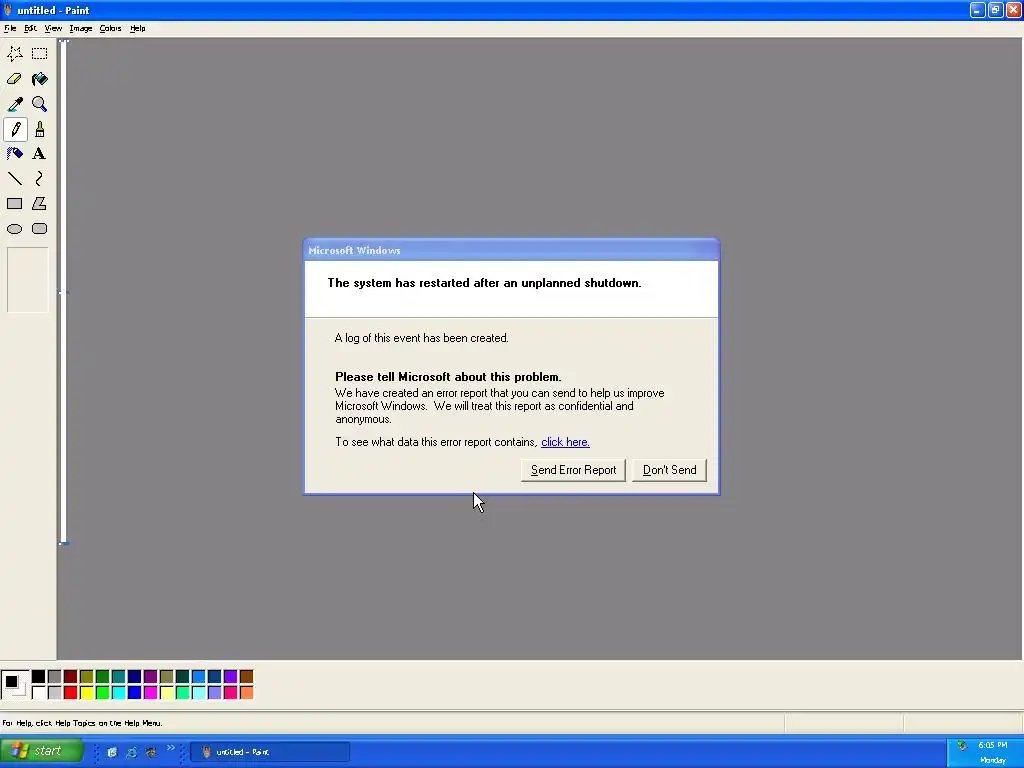Select the Free-Form Select tool
This screenshot has height=768, width=1024.
tap(14, 54)
